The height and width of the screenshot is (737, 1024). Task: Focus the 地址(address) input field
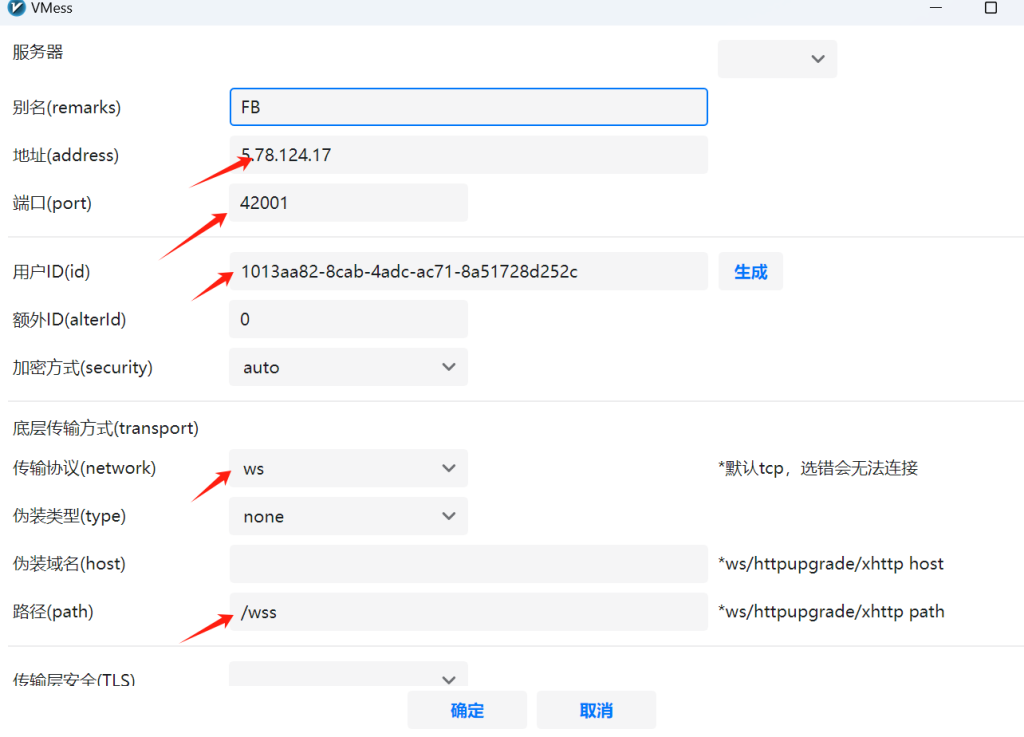468,155
